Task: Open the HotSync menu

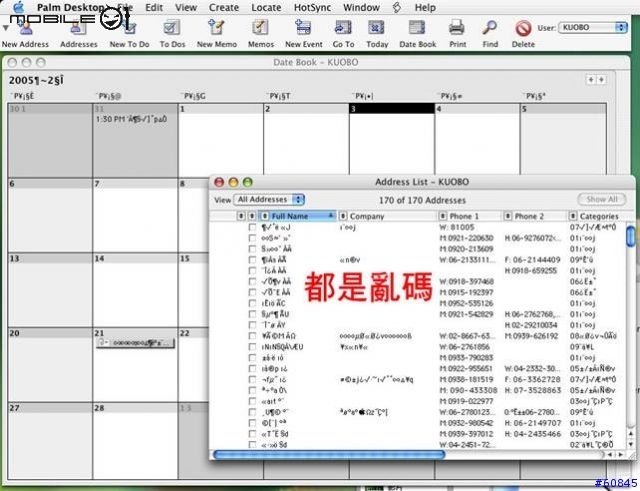Action: click(x=312, y=7)
